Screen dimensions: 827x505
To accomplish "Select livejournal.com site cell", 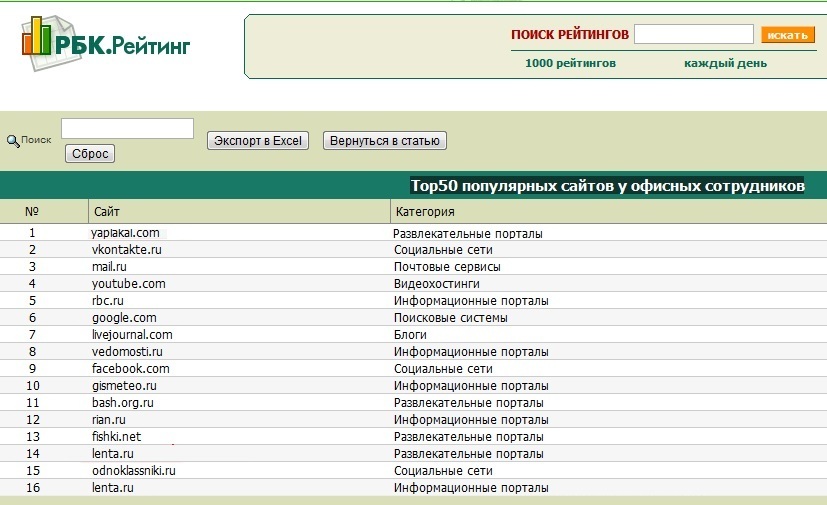I will coord(132,335).
